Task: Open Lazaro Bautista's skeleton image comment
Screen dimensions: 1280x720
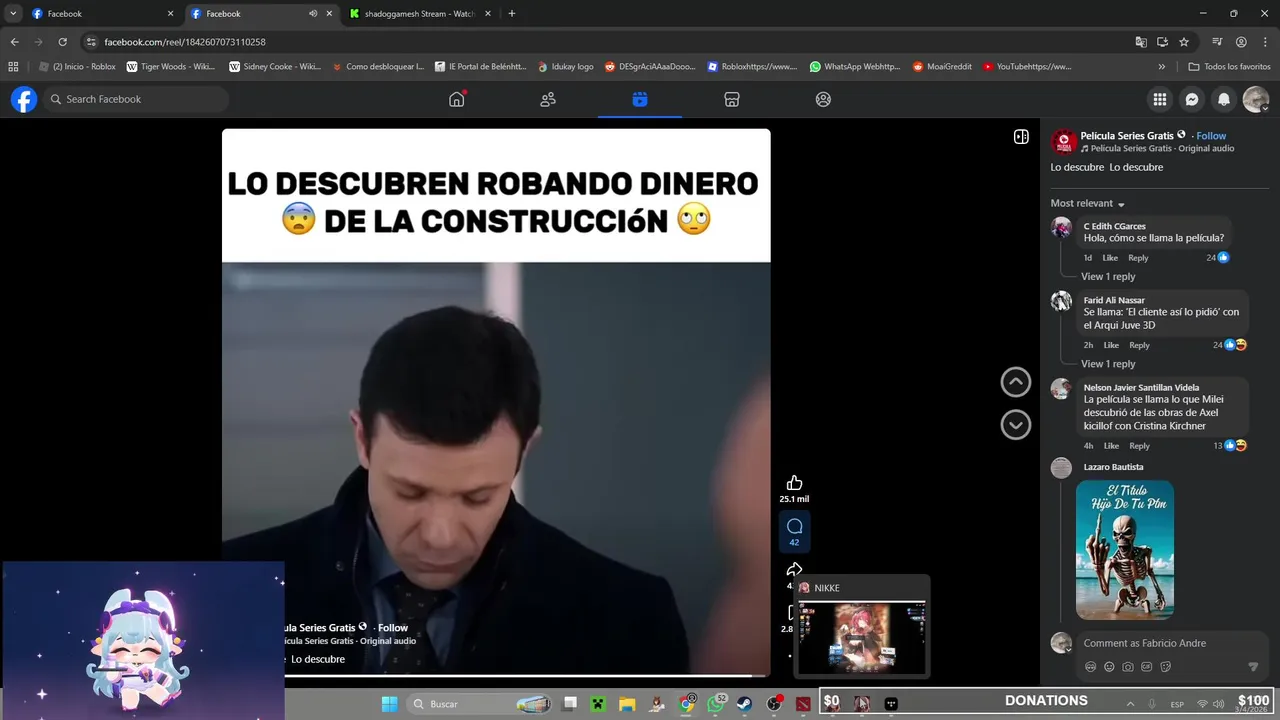Action: pyautogui.click(x=1125, y=550)
